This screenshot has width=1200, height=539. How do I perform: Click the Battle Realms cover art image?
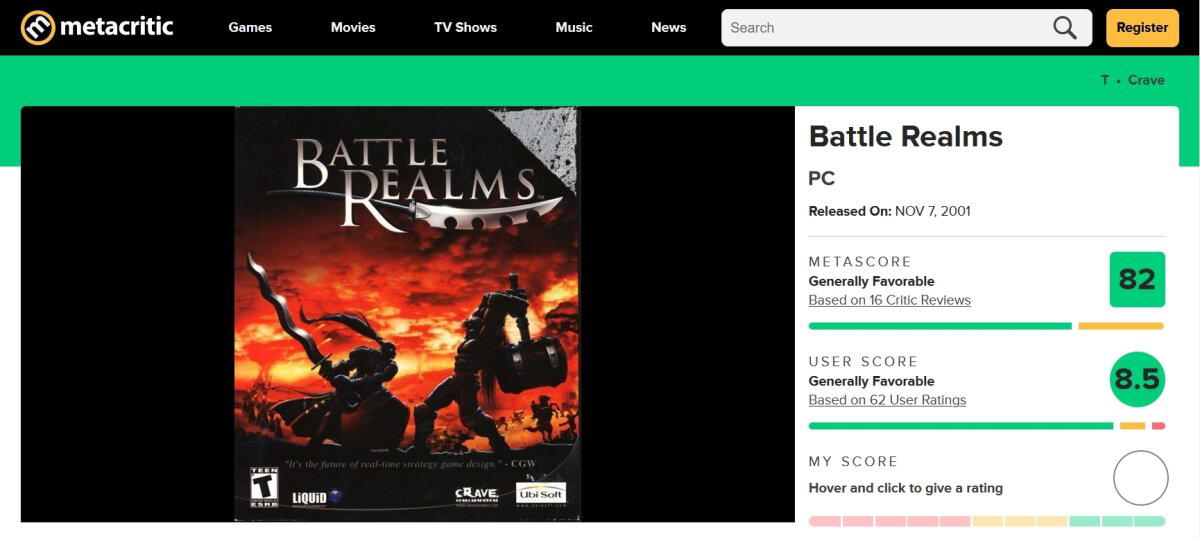pos(407,314)
